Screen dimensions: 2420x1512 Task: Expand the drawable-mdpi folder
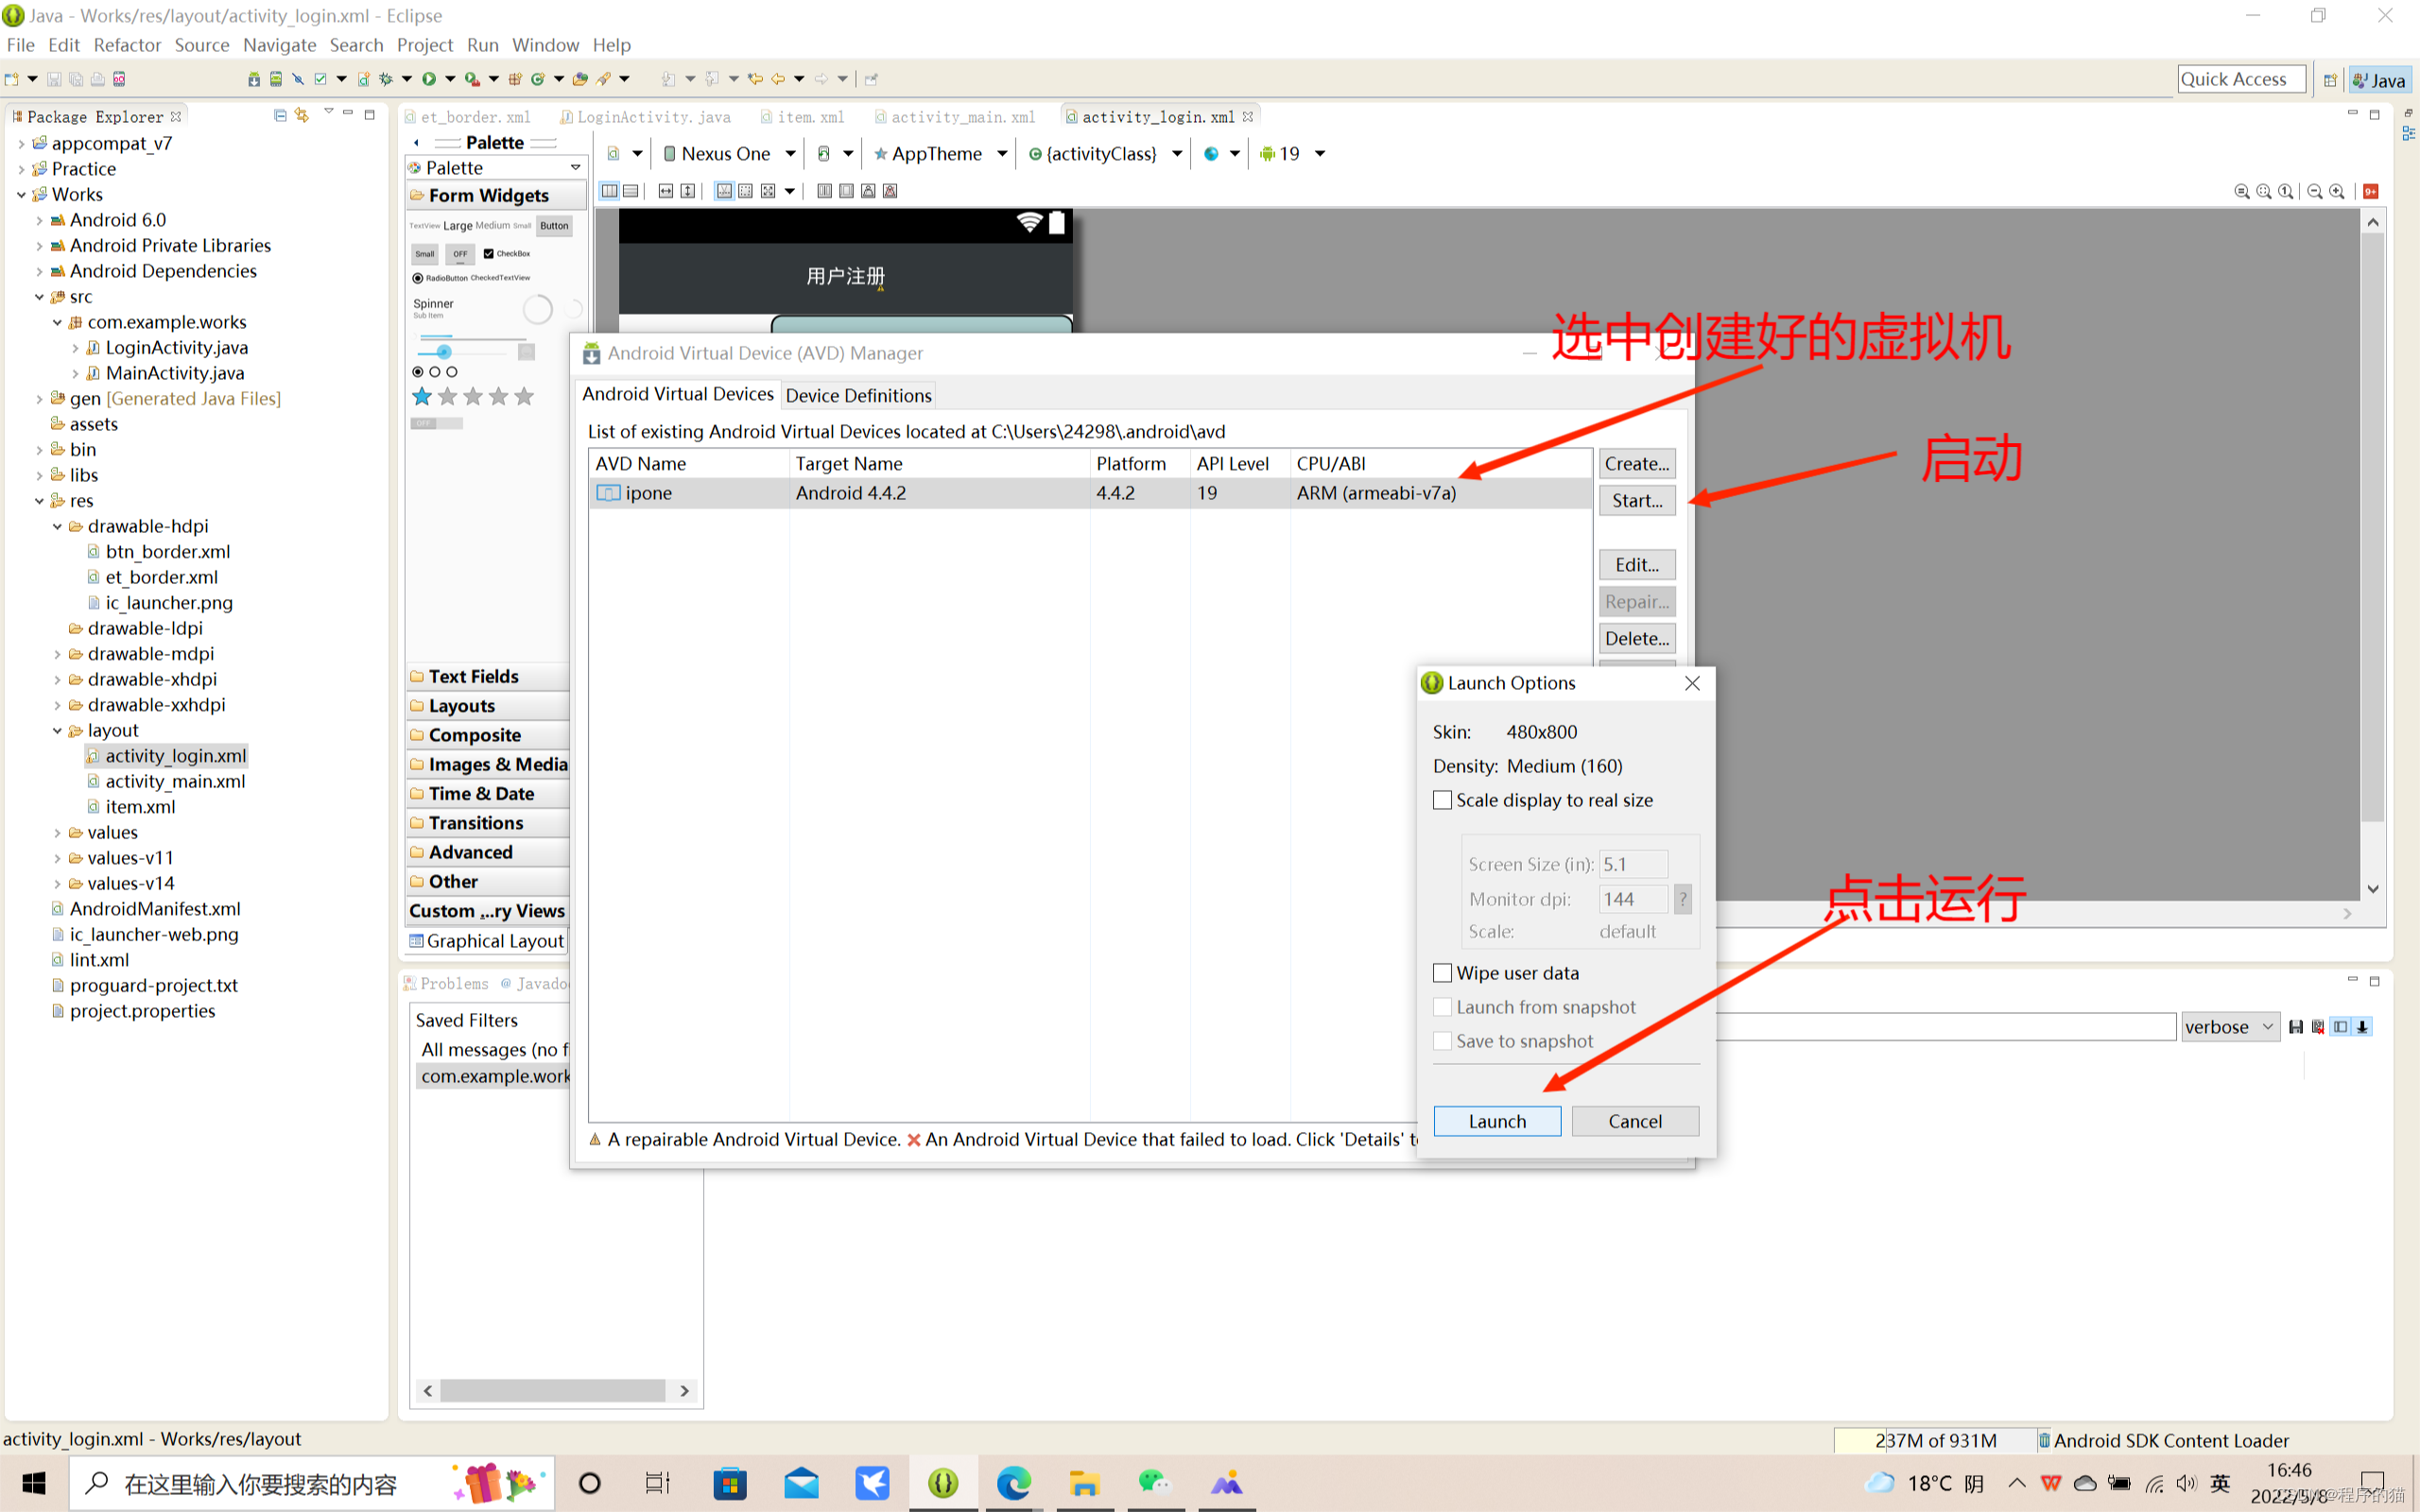tap(57, 654)
